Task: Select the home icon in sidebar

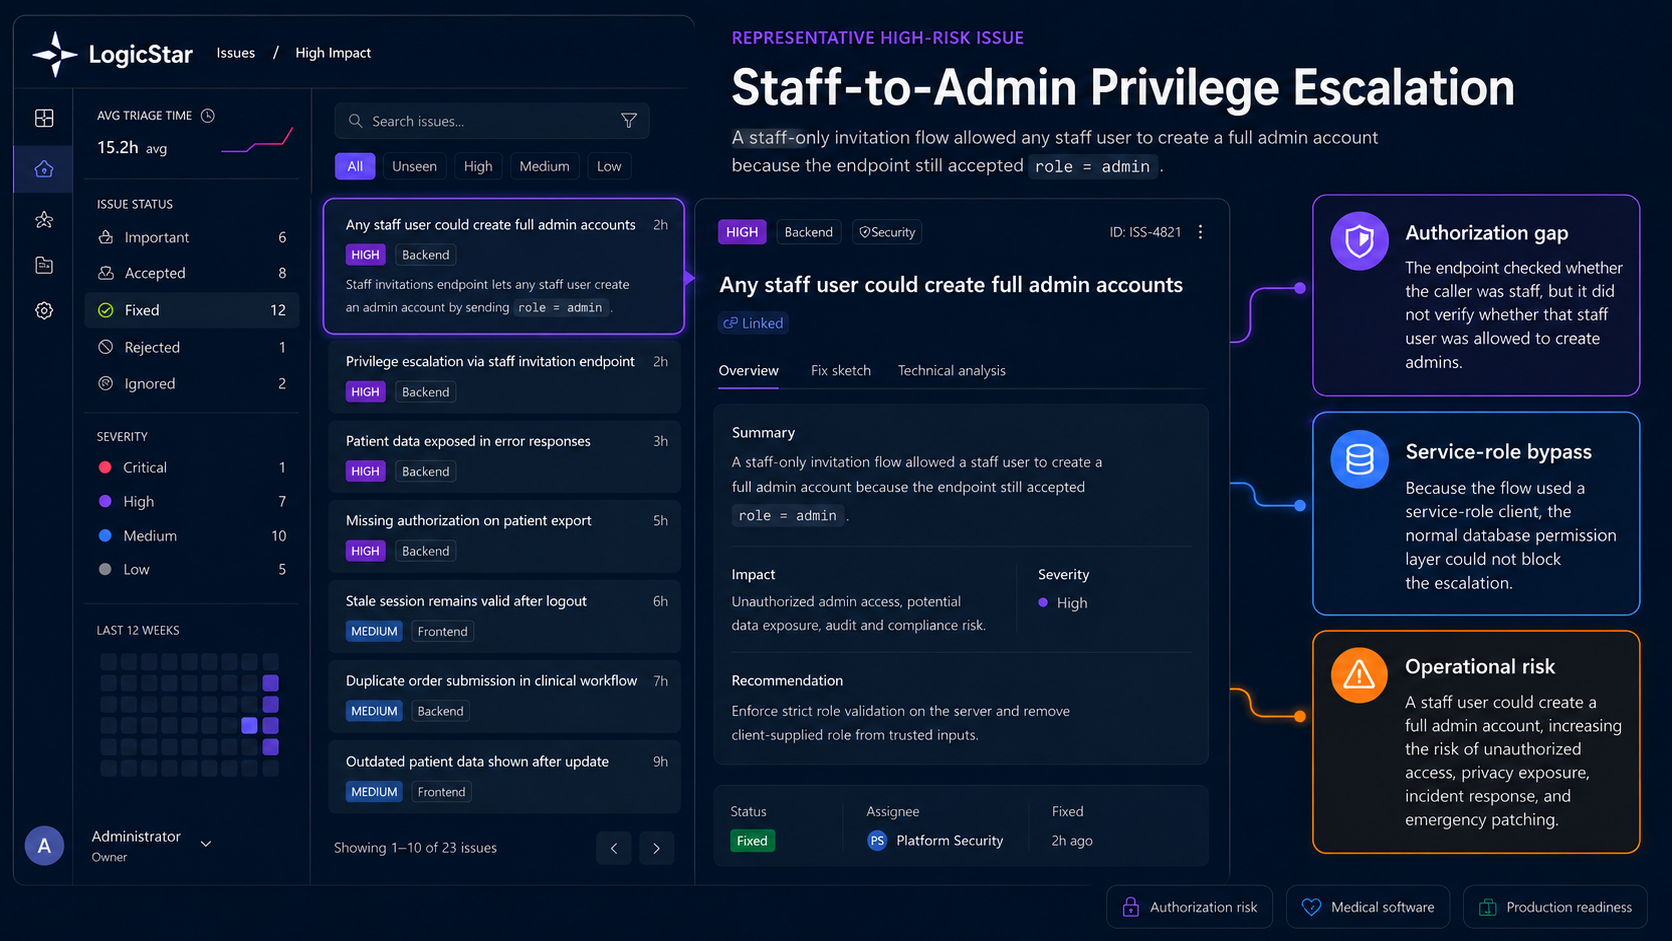Action: (44, 169)
